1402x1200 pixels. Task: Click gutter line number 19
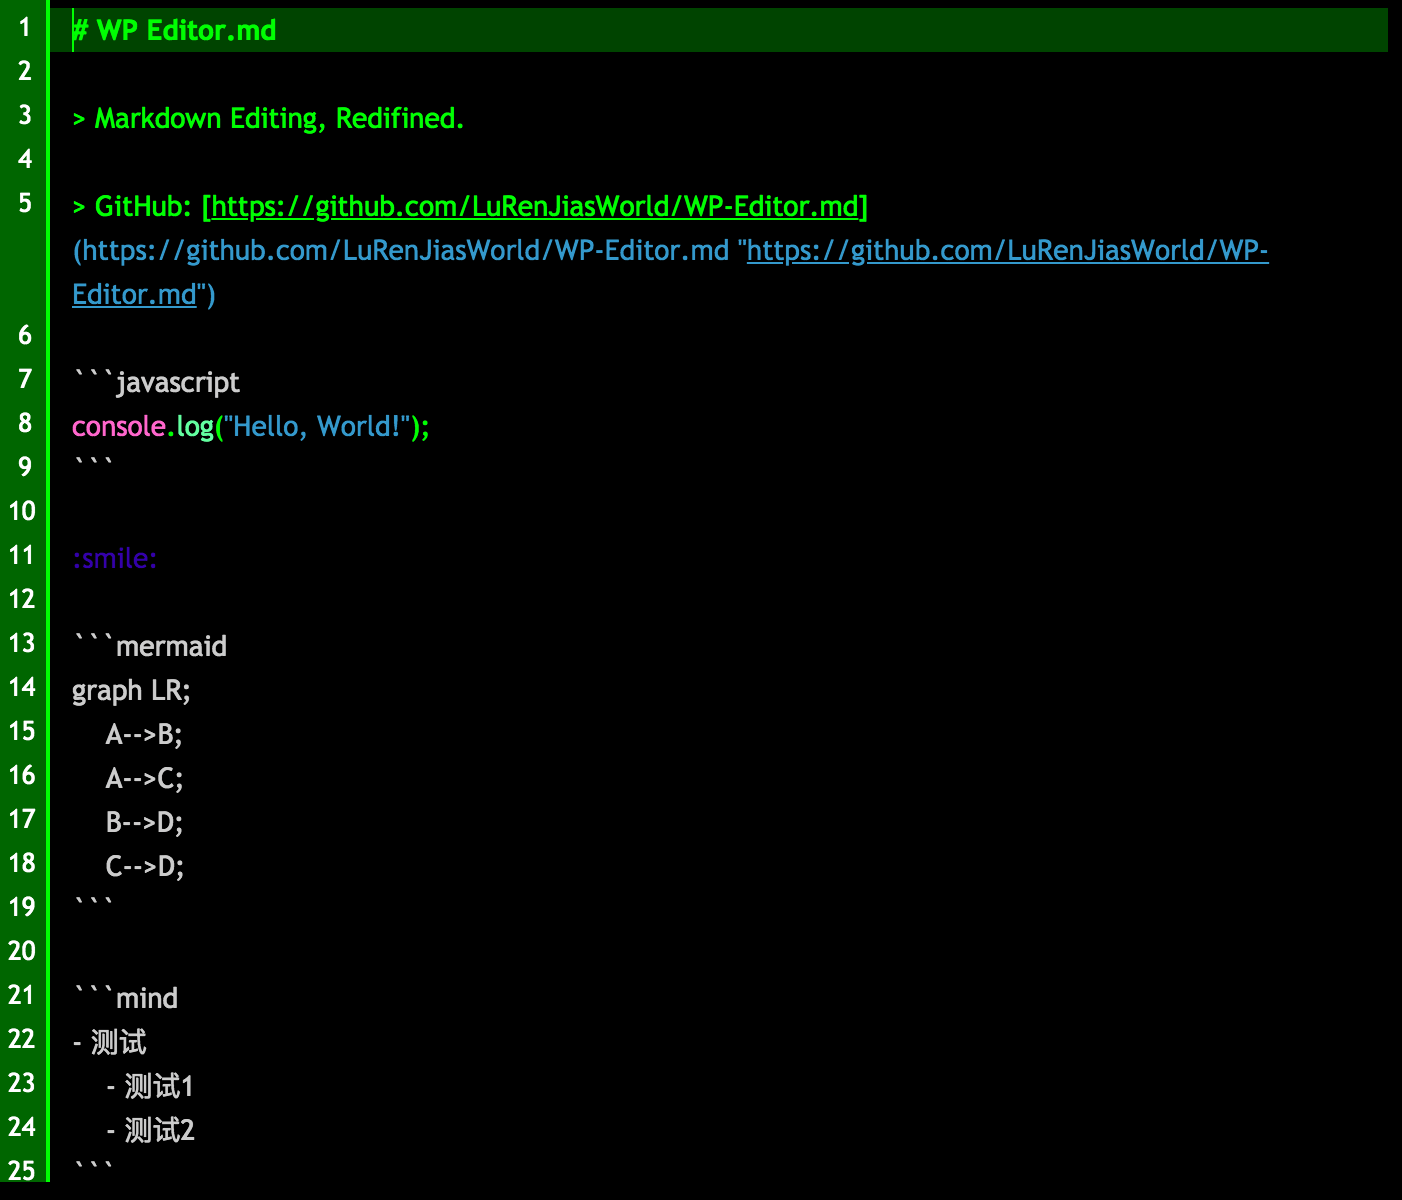coord(22,906)
